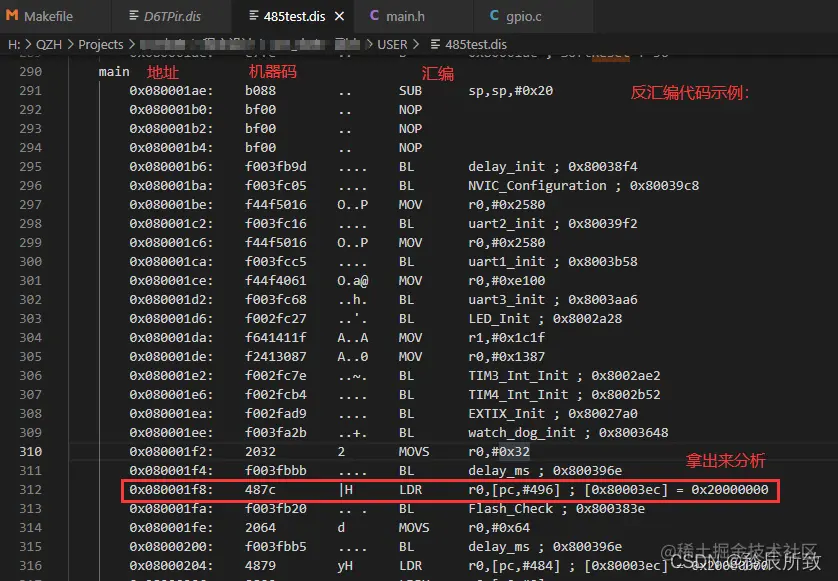Click highlighted #0x32 on line 310
Image resolution: width=838 pixels, height=581 pixels.
(514, 452)
